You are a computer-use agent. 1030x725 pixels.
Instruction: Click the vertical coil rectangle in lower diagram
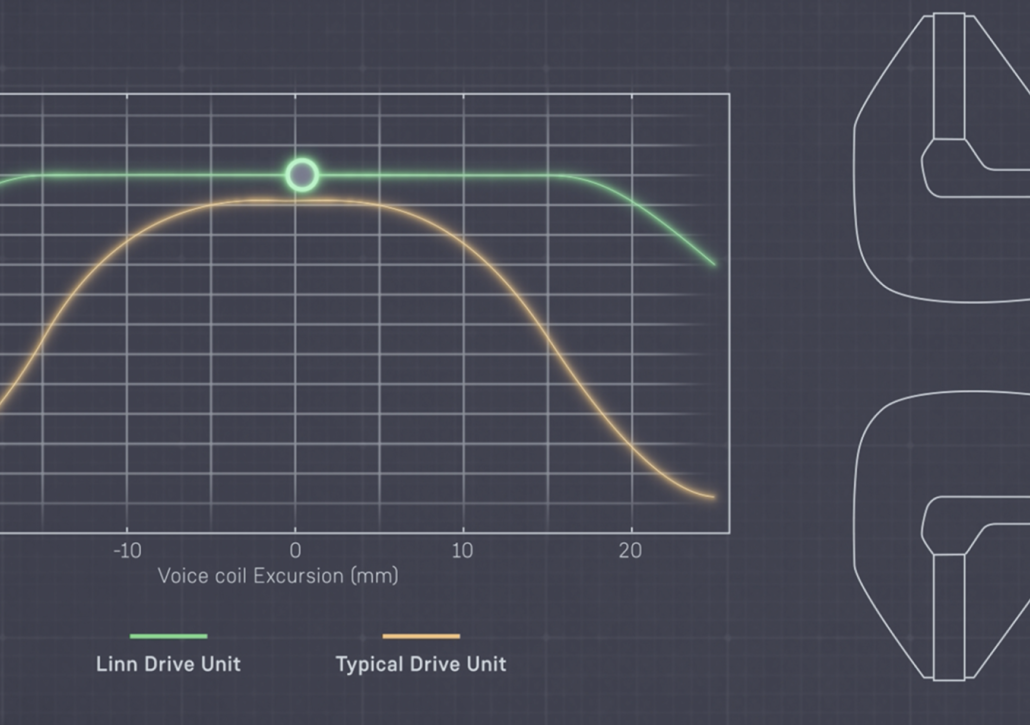(949, 615)
